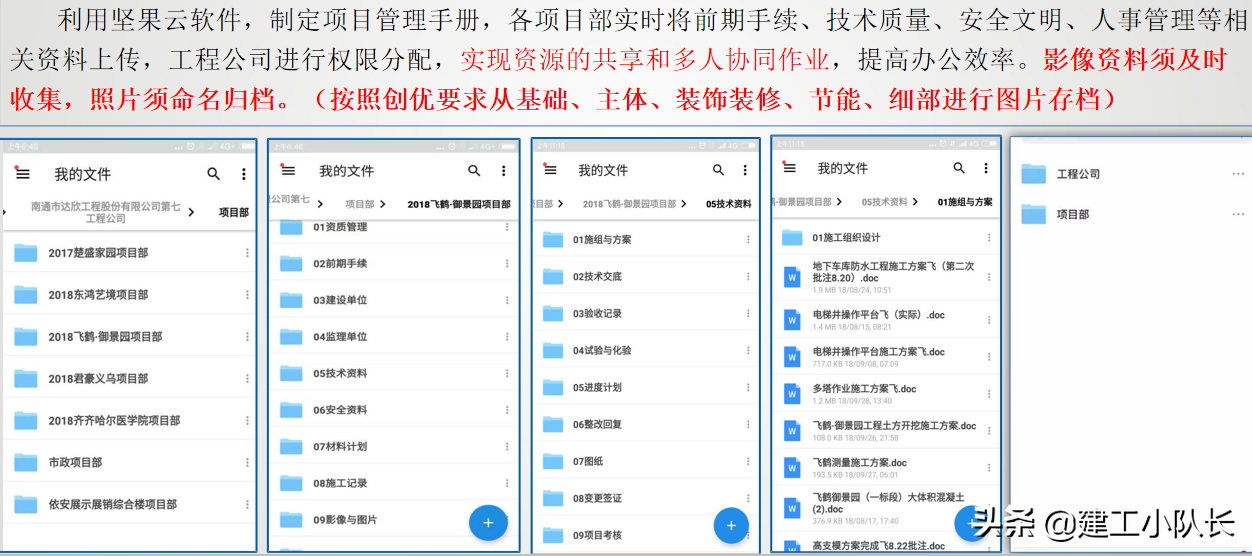
Task: Click folder icon of 2017楚盛家园项目部
Action: tap(26, 253)
